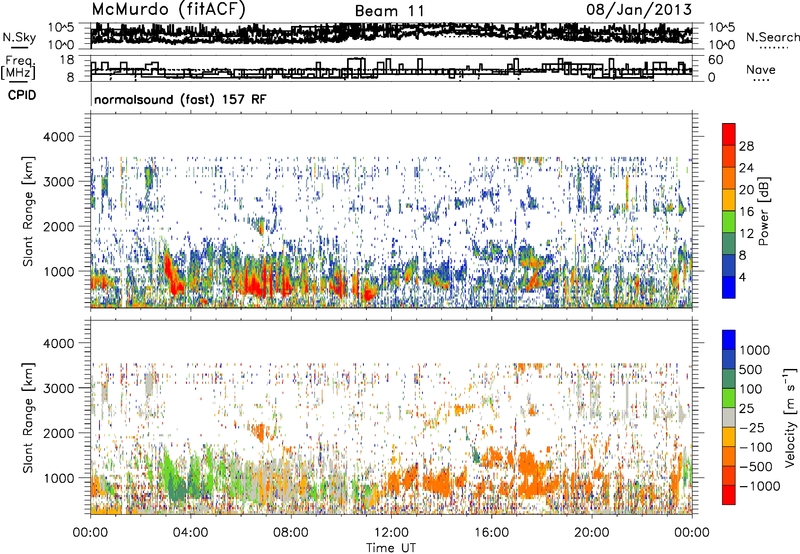Click the Power [dB] colorbar label
This screenshot has width=800, height=554.
click(x=763, y=211)
